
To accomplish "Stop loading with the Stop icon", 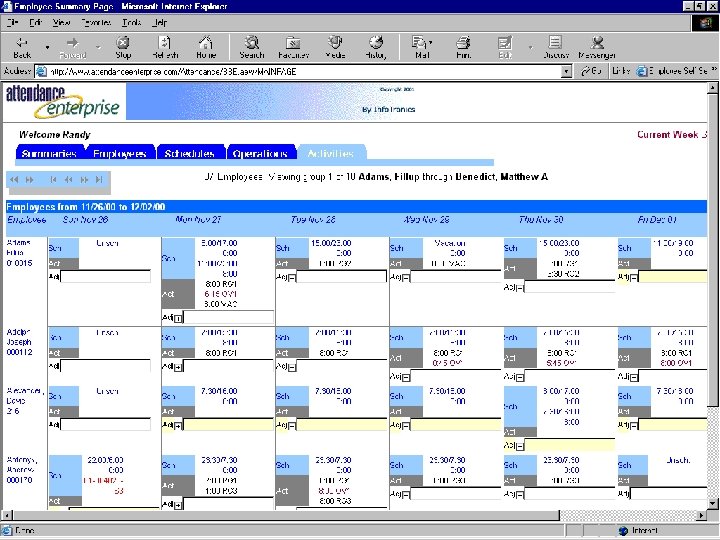I will point(123,48).
